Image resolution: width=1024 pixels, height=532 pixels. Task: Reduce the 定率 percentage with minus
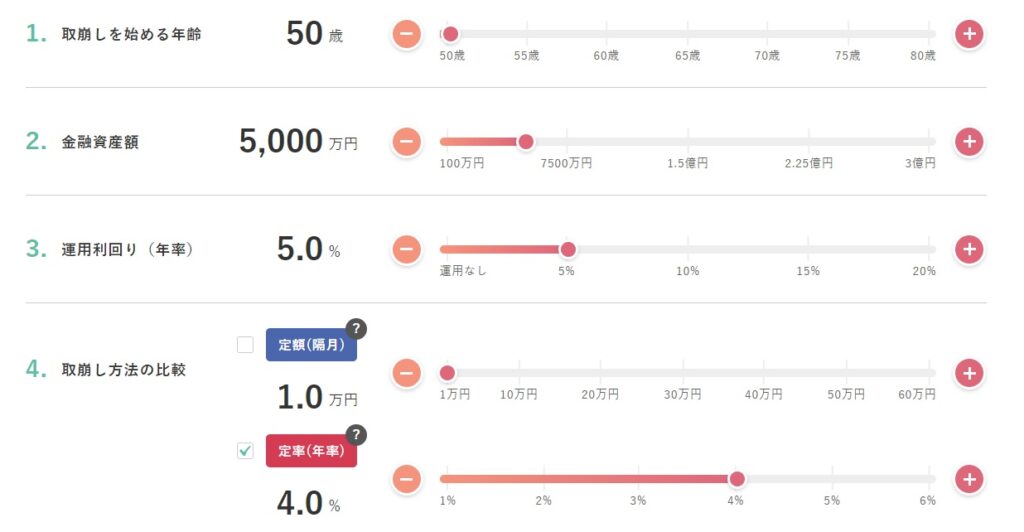point(406,479)
